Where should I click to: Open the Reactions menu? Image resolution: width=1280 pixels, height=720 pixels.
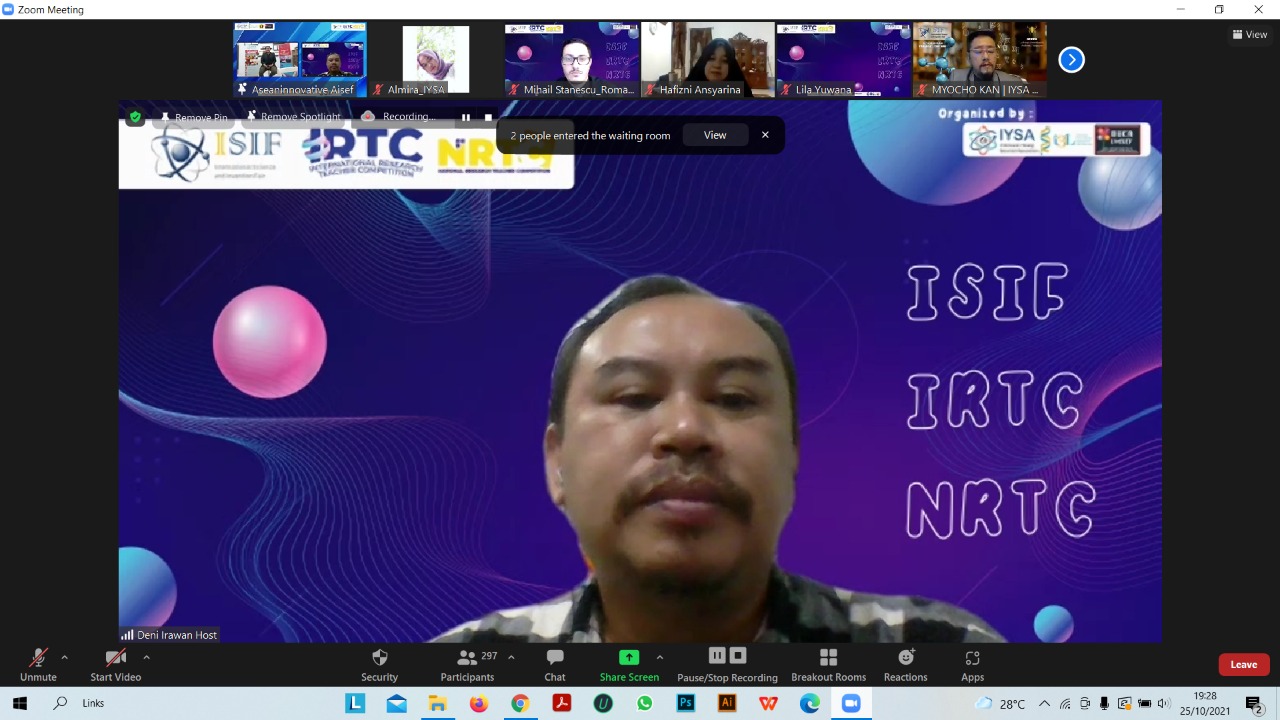tap(905, 664)
